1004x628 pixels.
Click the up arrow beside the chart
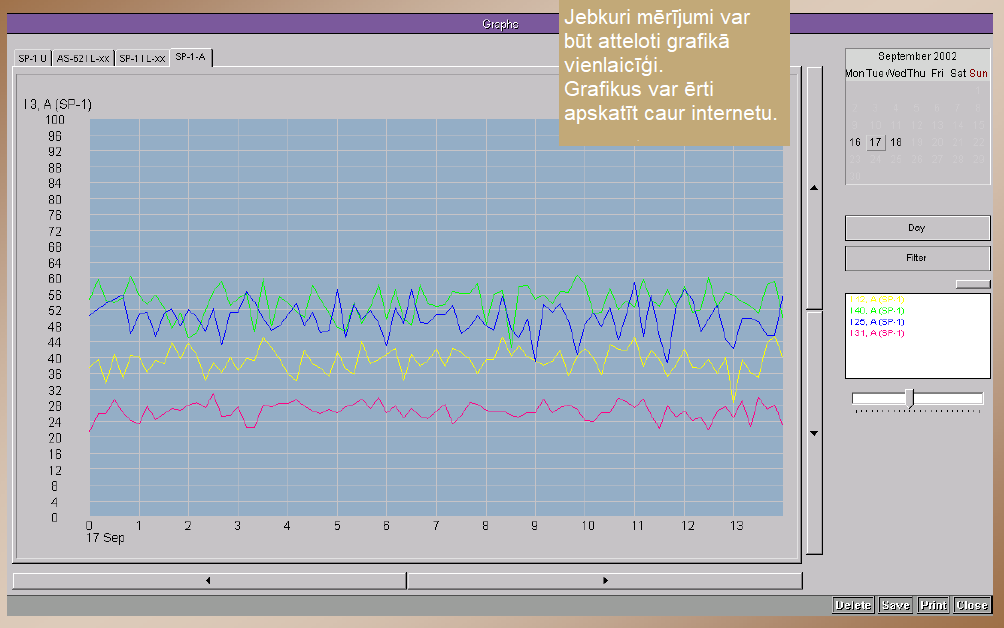(x=814, y=188)
